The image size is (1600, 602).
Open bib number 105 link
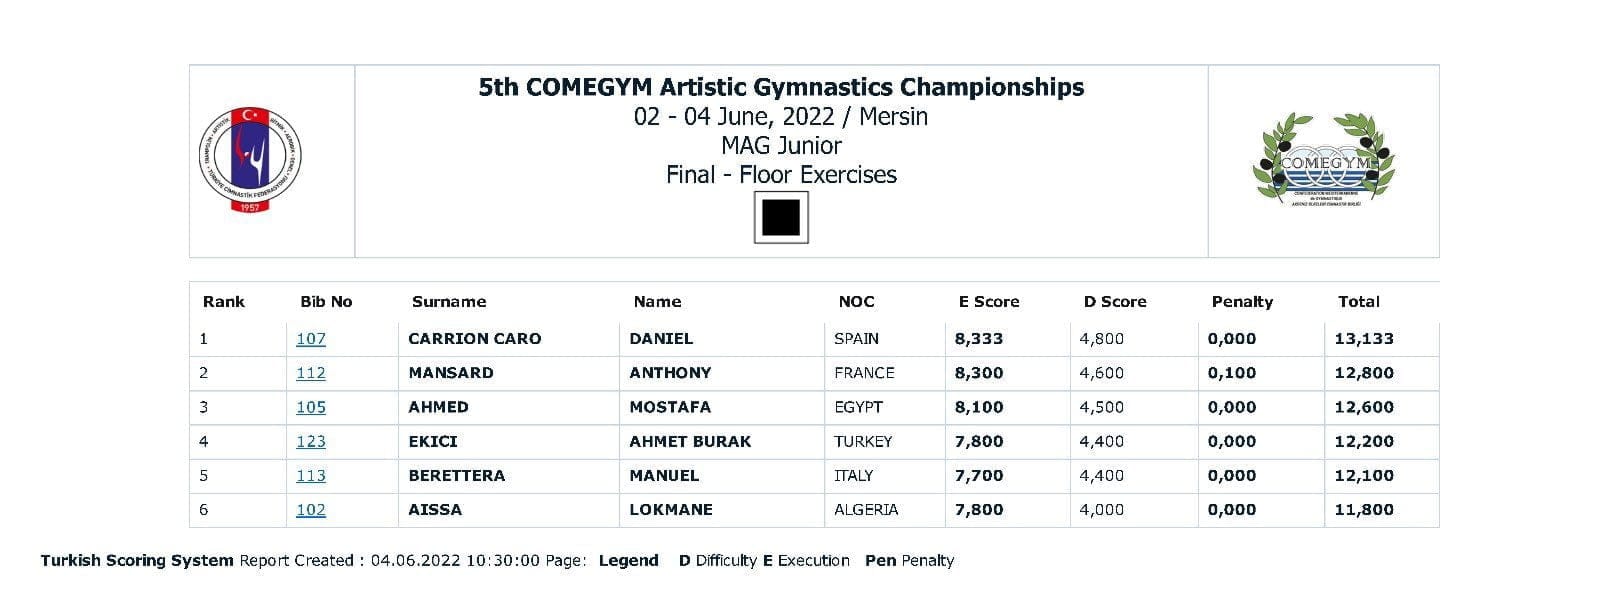(311, 407)
